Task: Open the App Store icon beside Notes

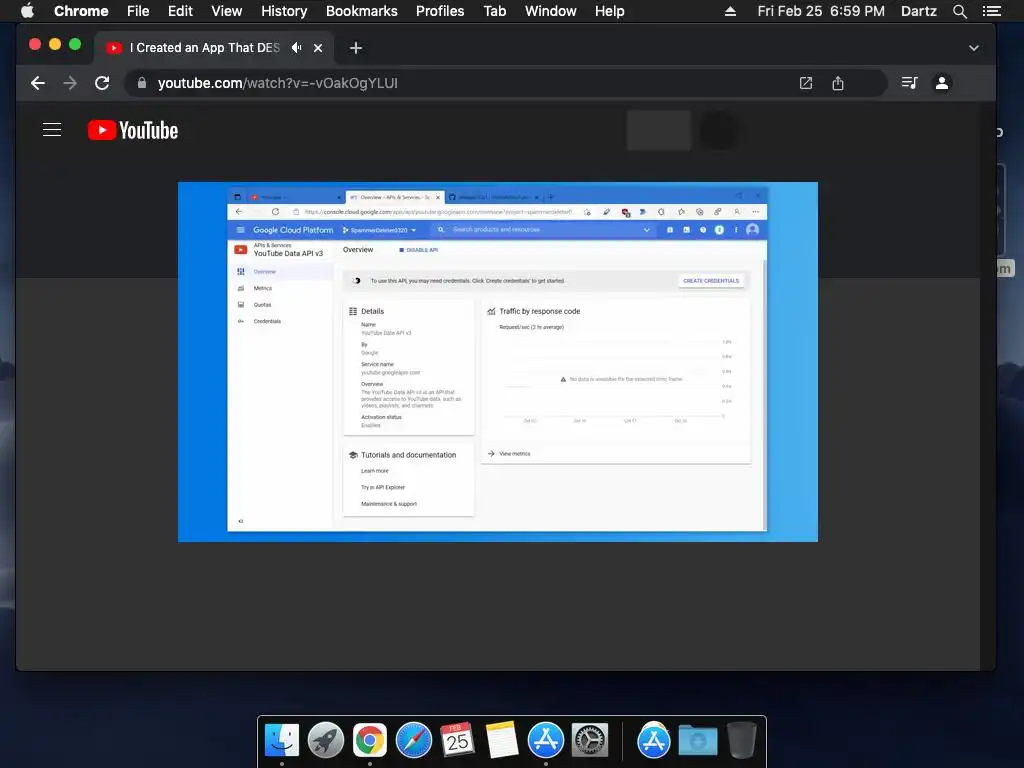Action: [x=546, y=741]
